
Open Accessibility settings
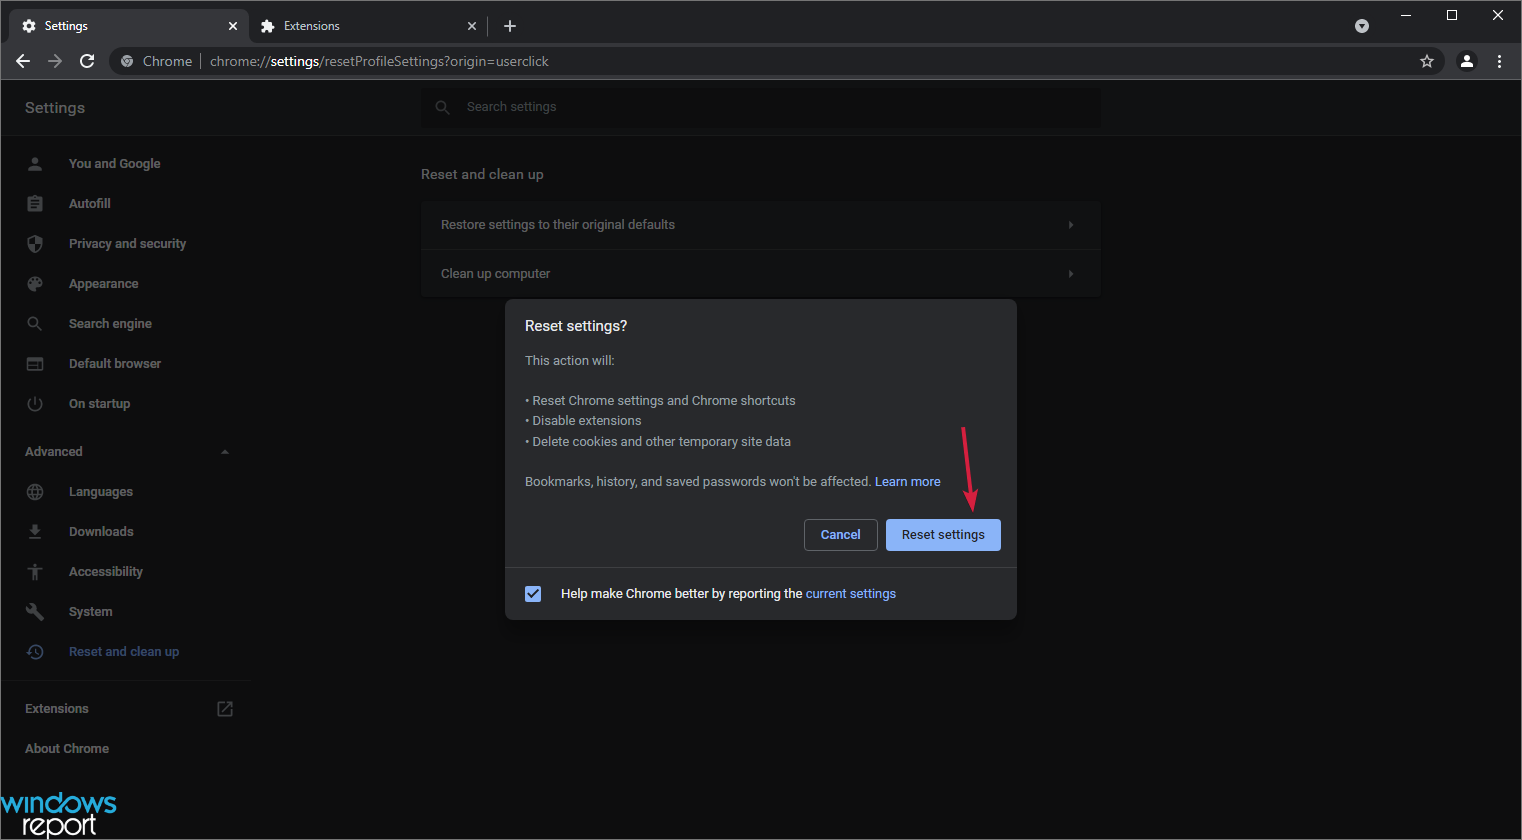(105, 571)
